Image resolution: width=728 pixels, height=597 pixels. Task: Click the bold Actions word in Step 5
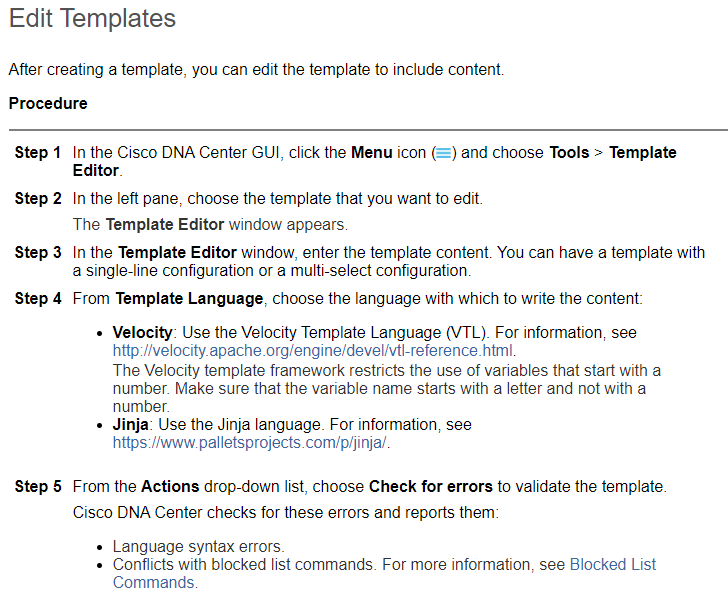[x=170, y=486]
